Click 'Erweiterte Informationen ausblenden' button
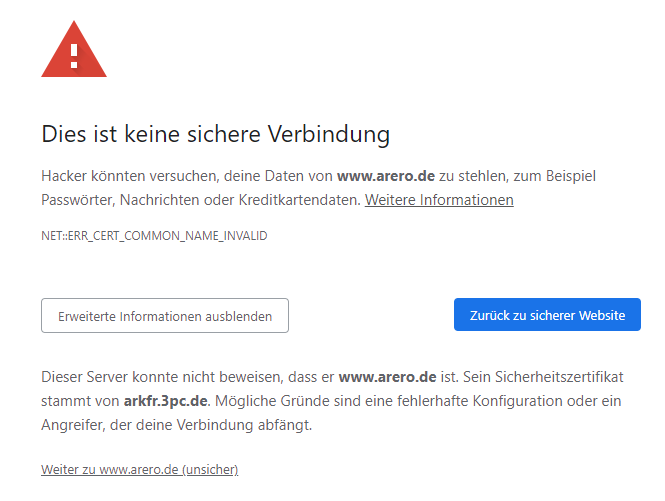 (x=165, y=316)
